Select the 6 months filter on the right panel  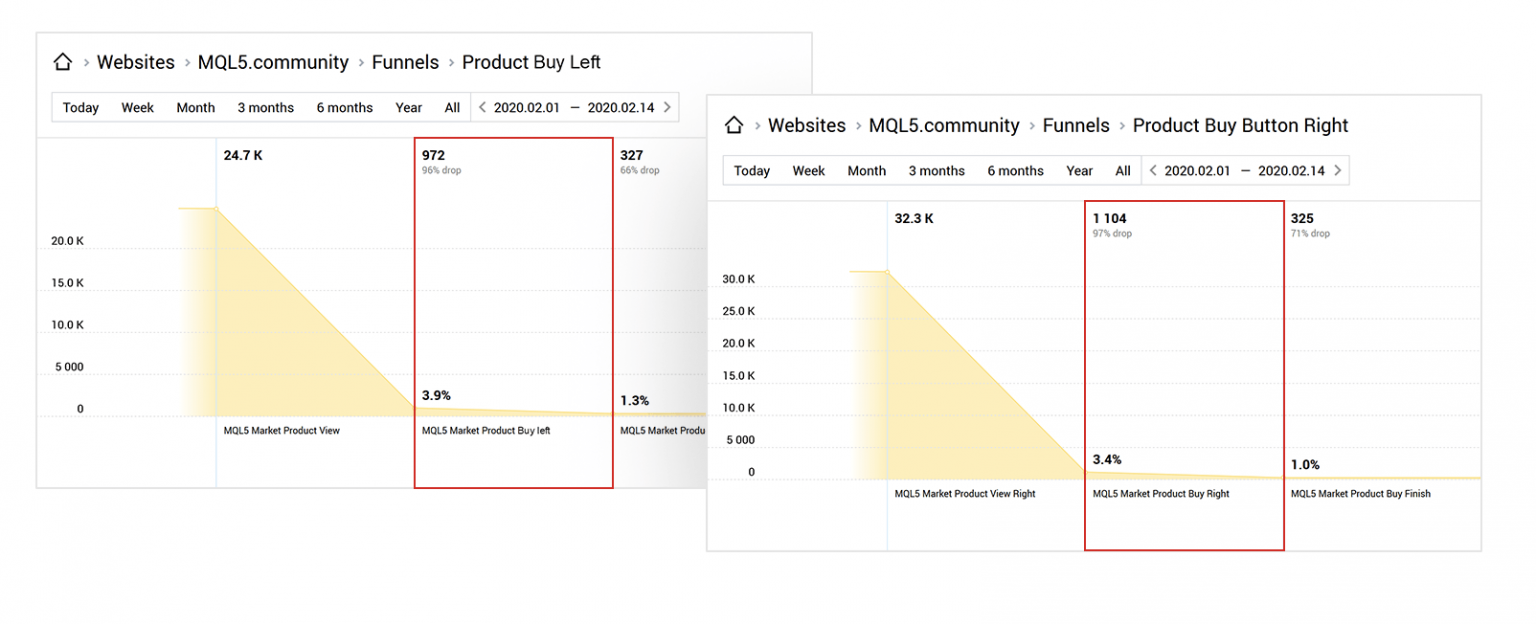click(x=1015, y=170)
